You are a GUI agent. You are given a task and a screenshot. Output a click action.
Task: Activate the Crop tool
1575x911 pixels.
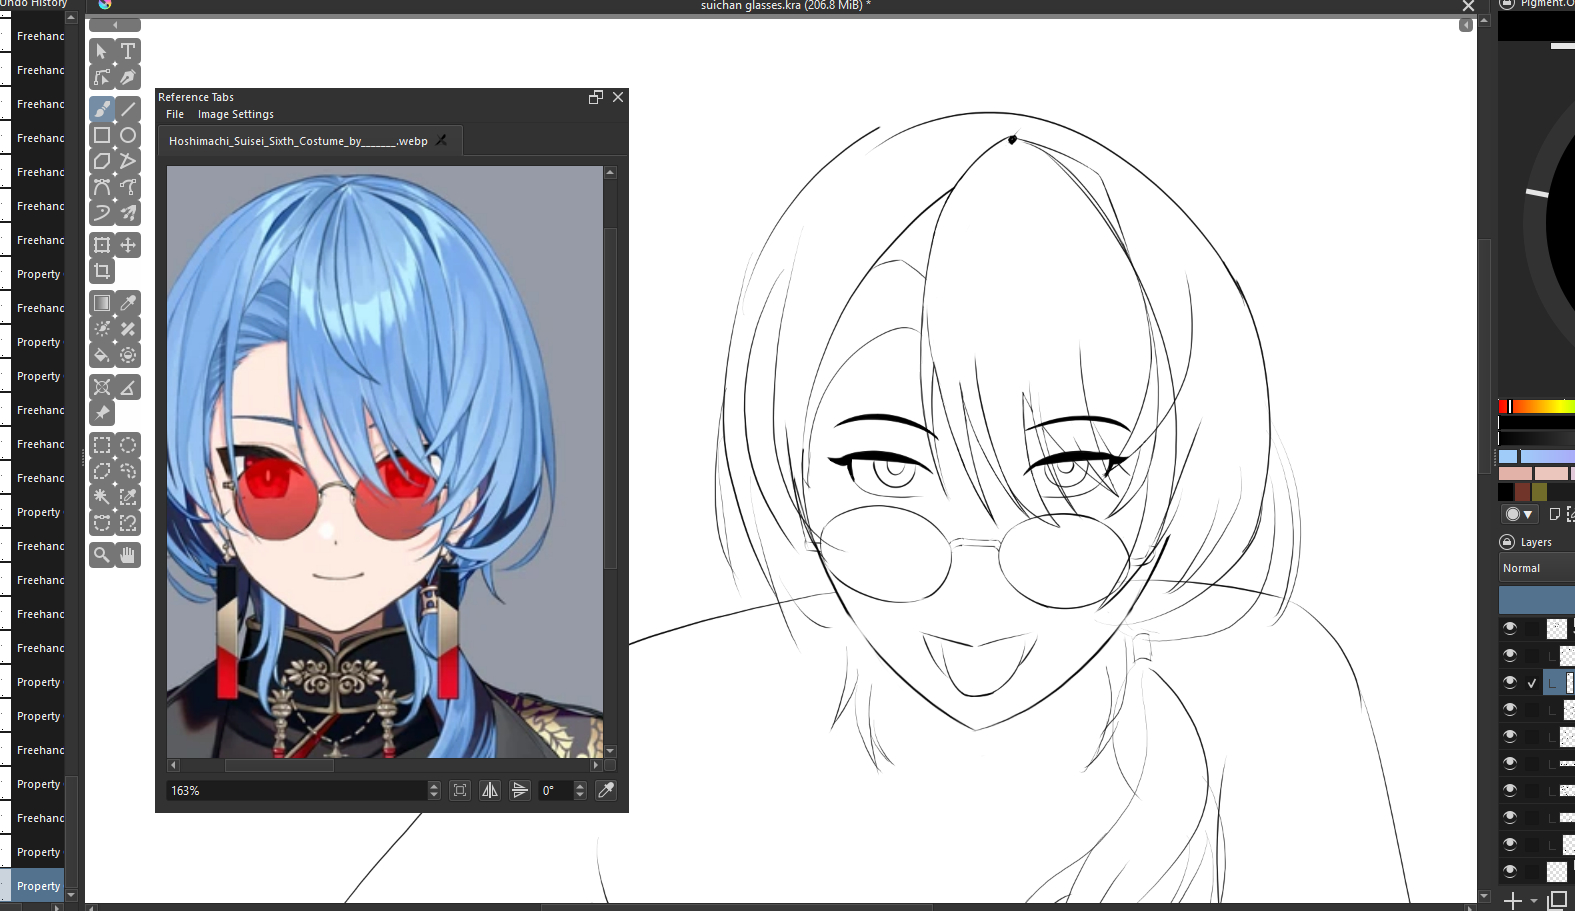click(102, 271)
